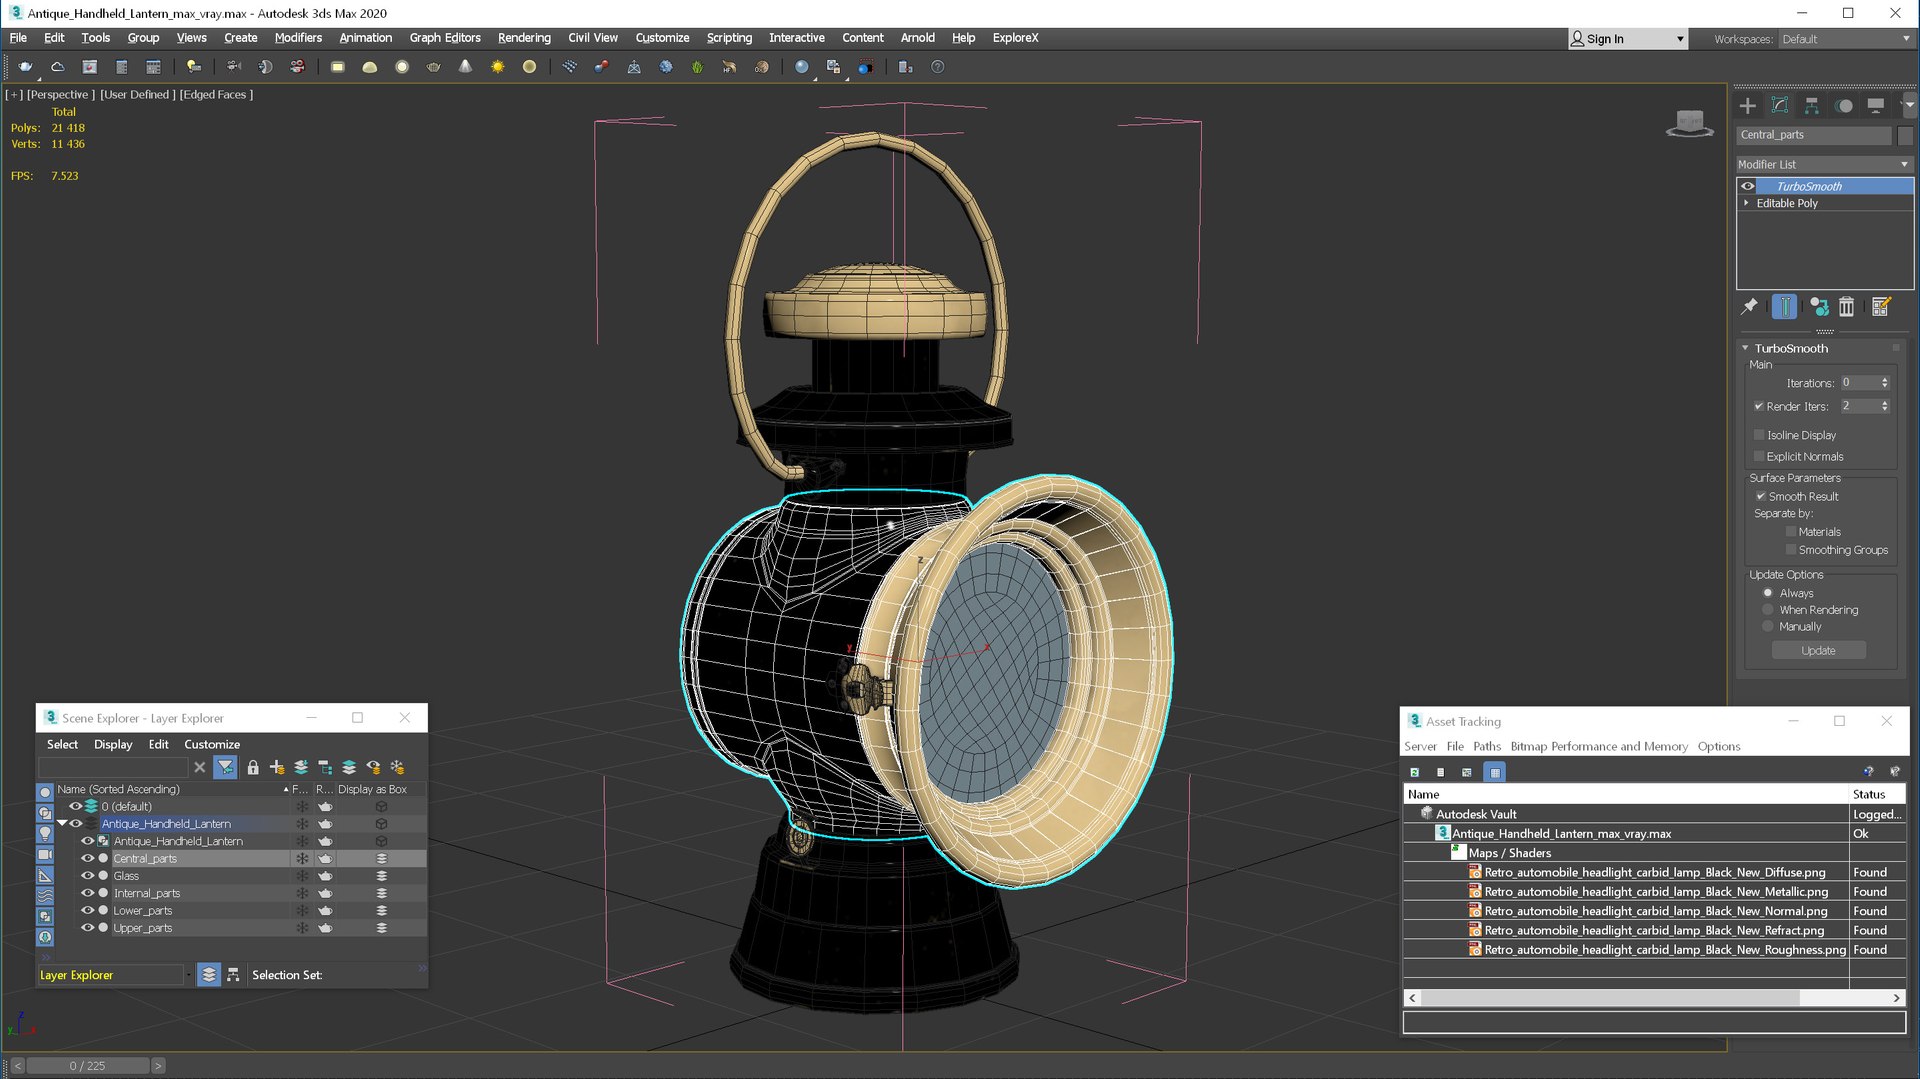
Task: Open the Sign In dropdown arrow
Action: click(1680, 39)
